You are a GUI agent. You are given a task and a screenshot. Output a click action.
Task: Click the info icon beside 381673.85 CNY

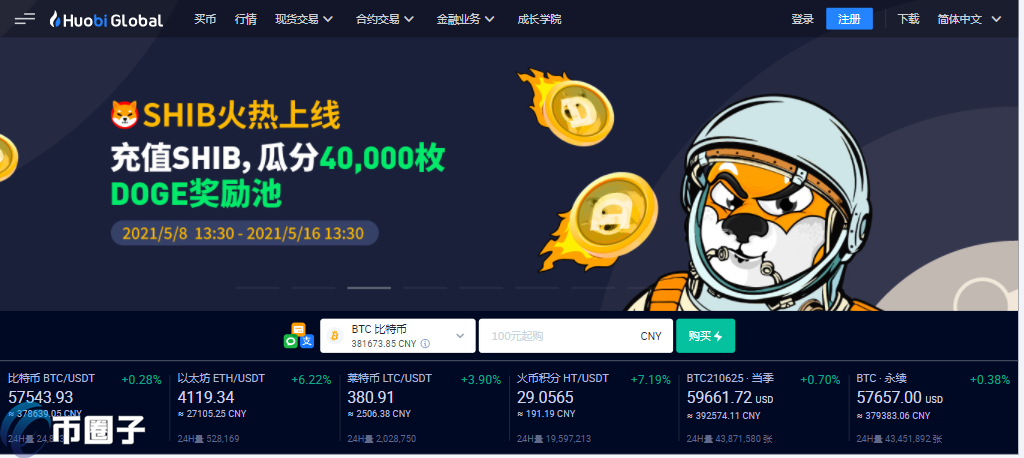click(x=425, y=343)
